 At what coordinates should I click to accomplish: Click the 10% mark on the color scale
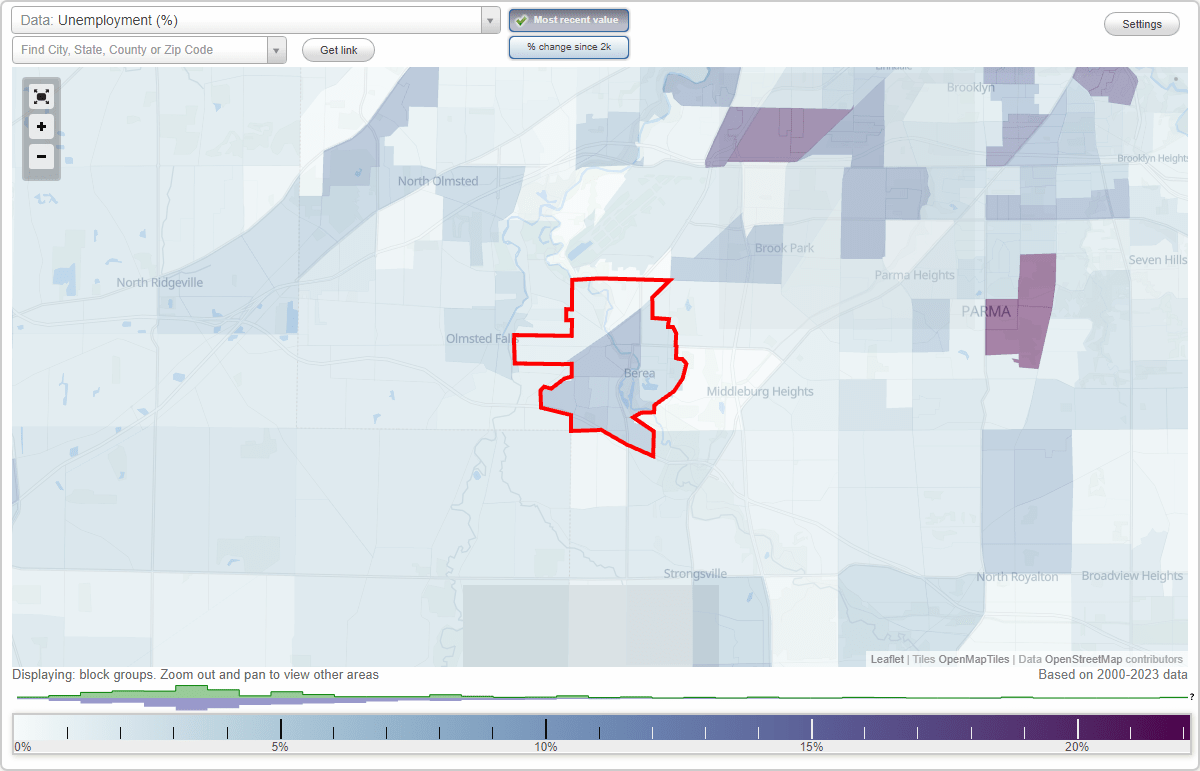click(x=546, y=726)
